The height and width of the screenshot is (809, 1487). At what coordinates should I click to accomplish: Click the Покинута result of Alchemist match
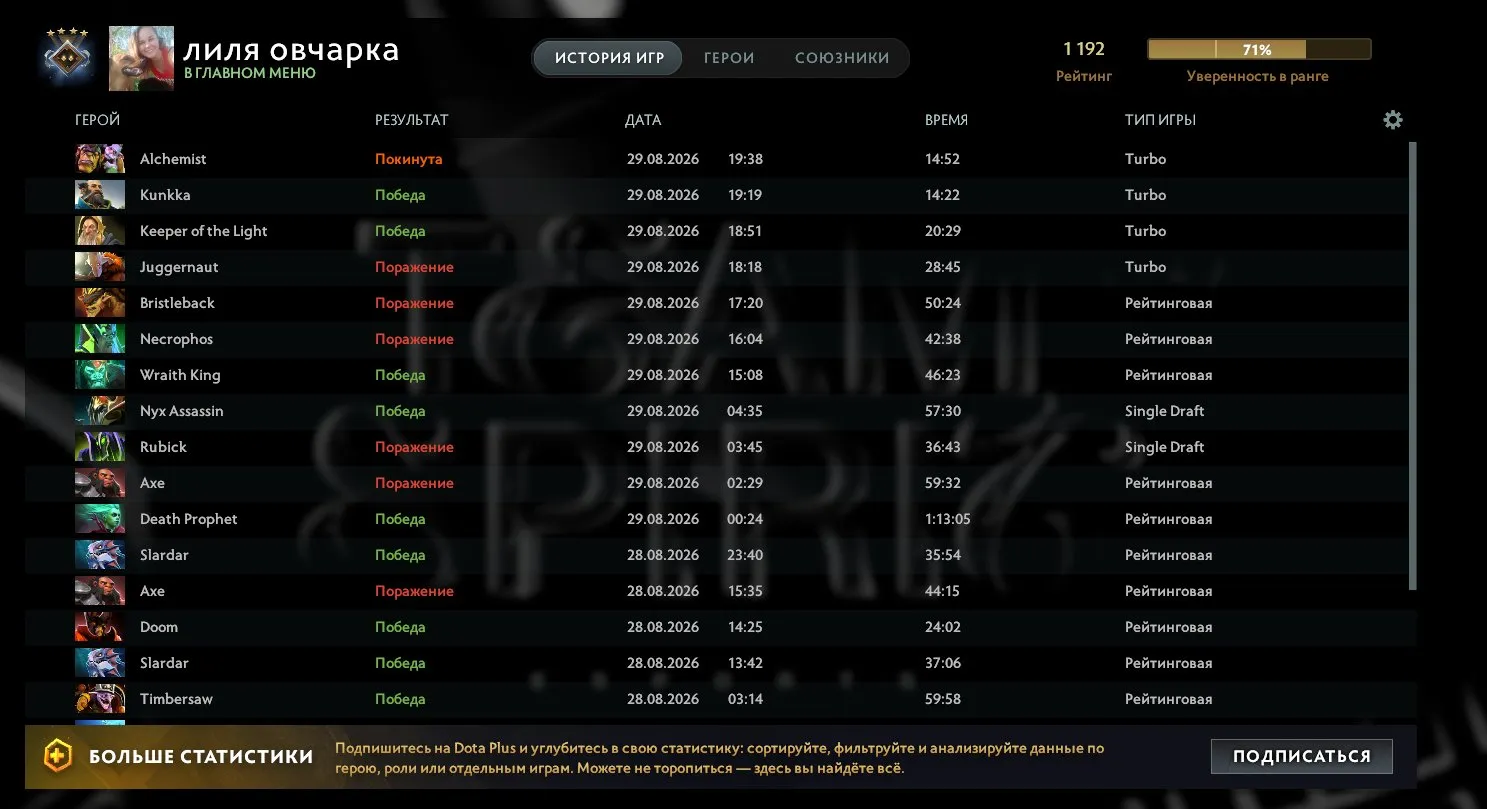tap(408, 159)
